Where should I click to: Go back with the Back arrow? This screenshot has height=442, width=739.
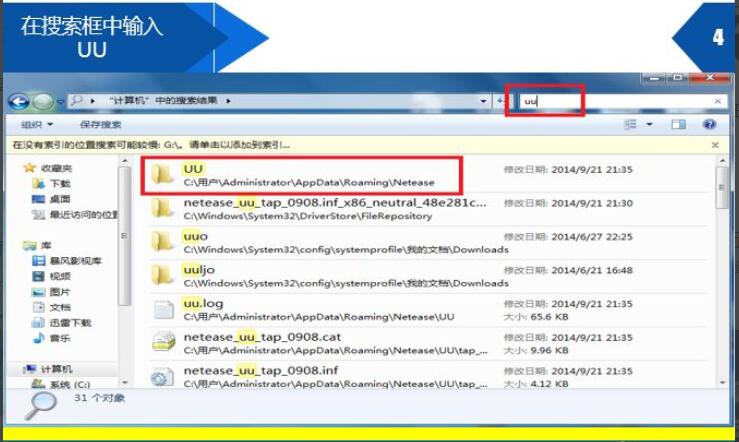19,101
